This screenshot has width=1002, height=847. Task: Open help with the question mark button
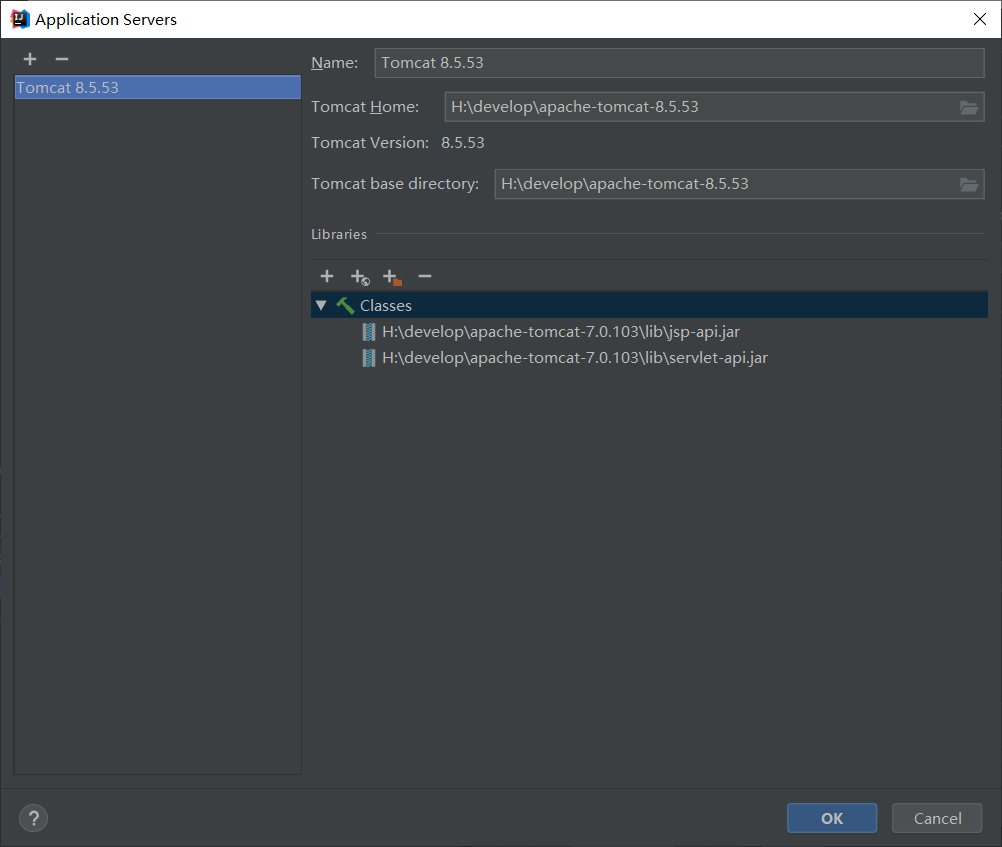pos(34,818)
